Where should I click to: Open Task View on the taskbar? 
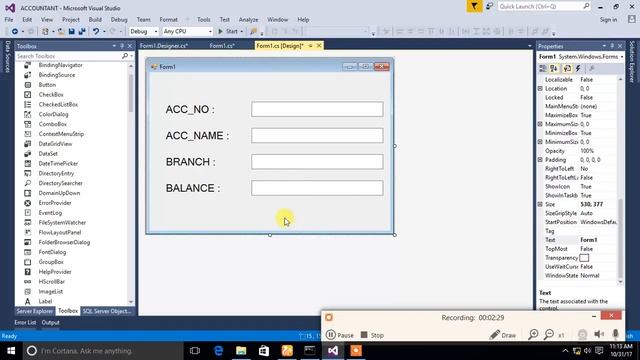tap(195, 351)
